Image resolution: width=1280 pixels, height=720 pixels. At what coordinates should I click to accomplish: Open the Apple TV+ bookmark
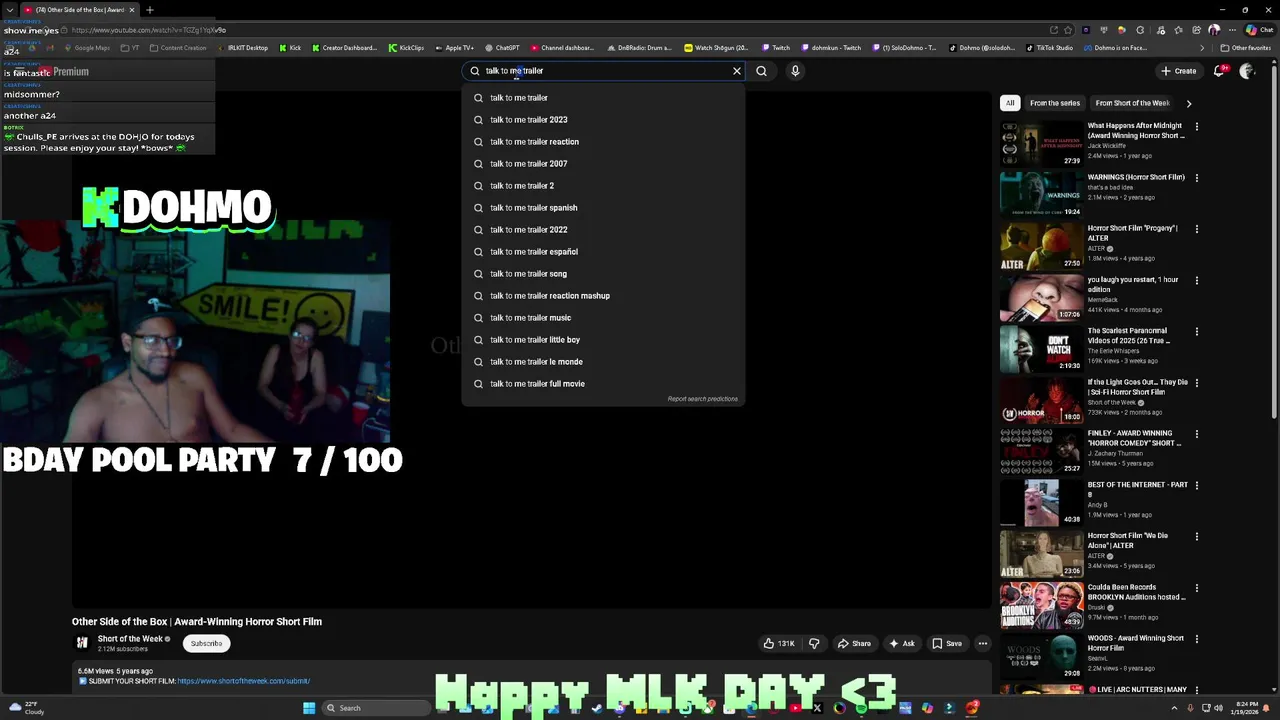click(x=454, y=48)
